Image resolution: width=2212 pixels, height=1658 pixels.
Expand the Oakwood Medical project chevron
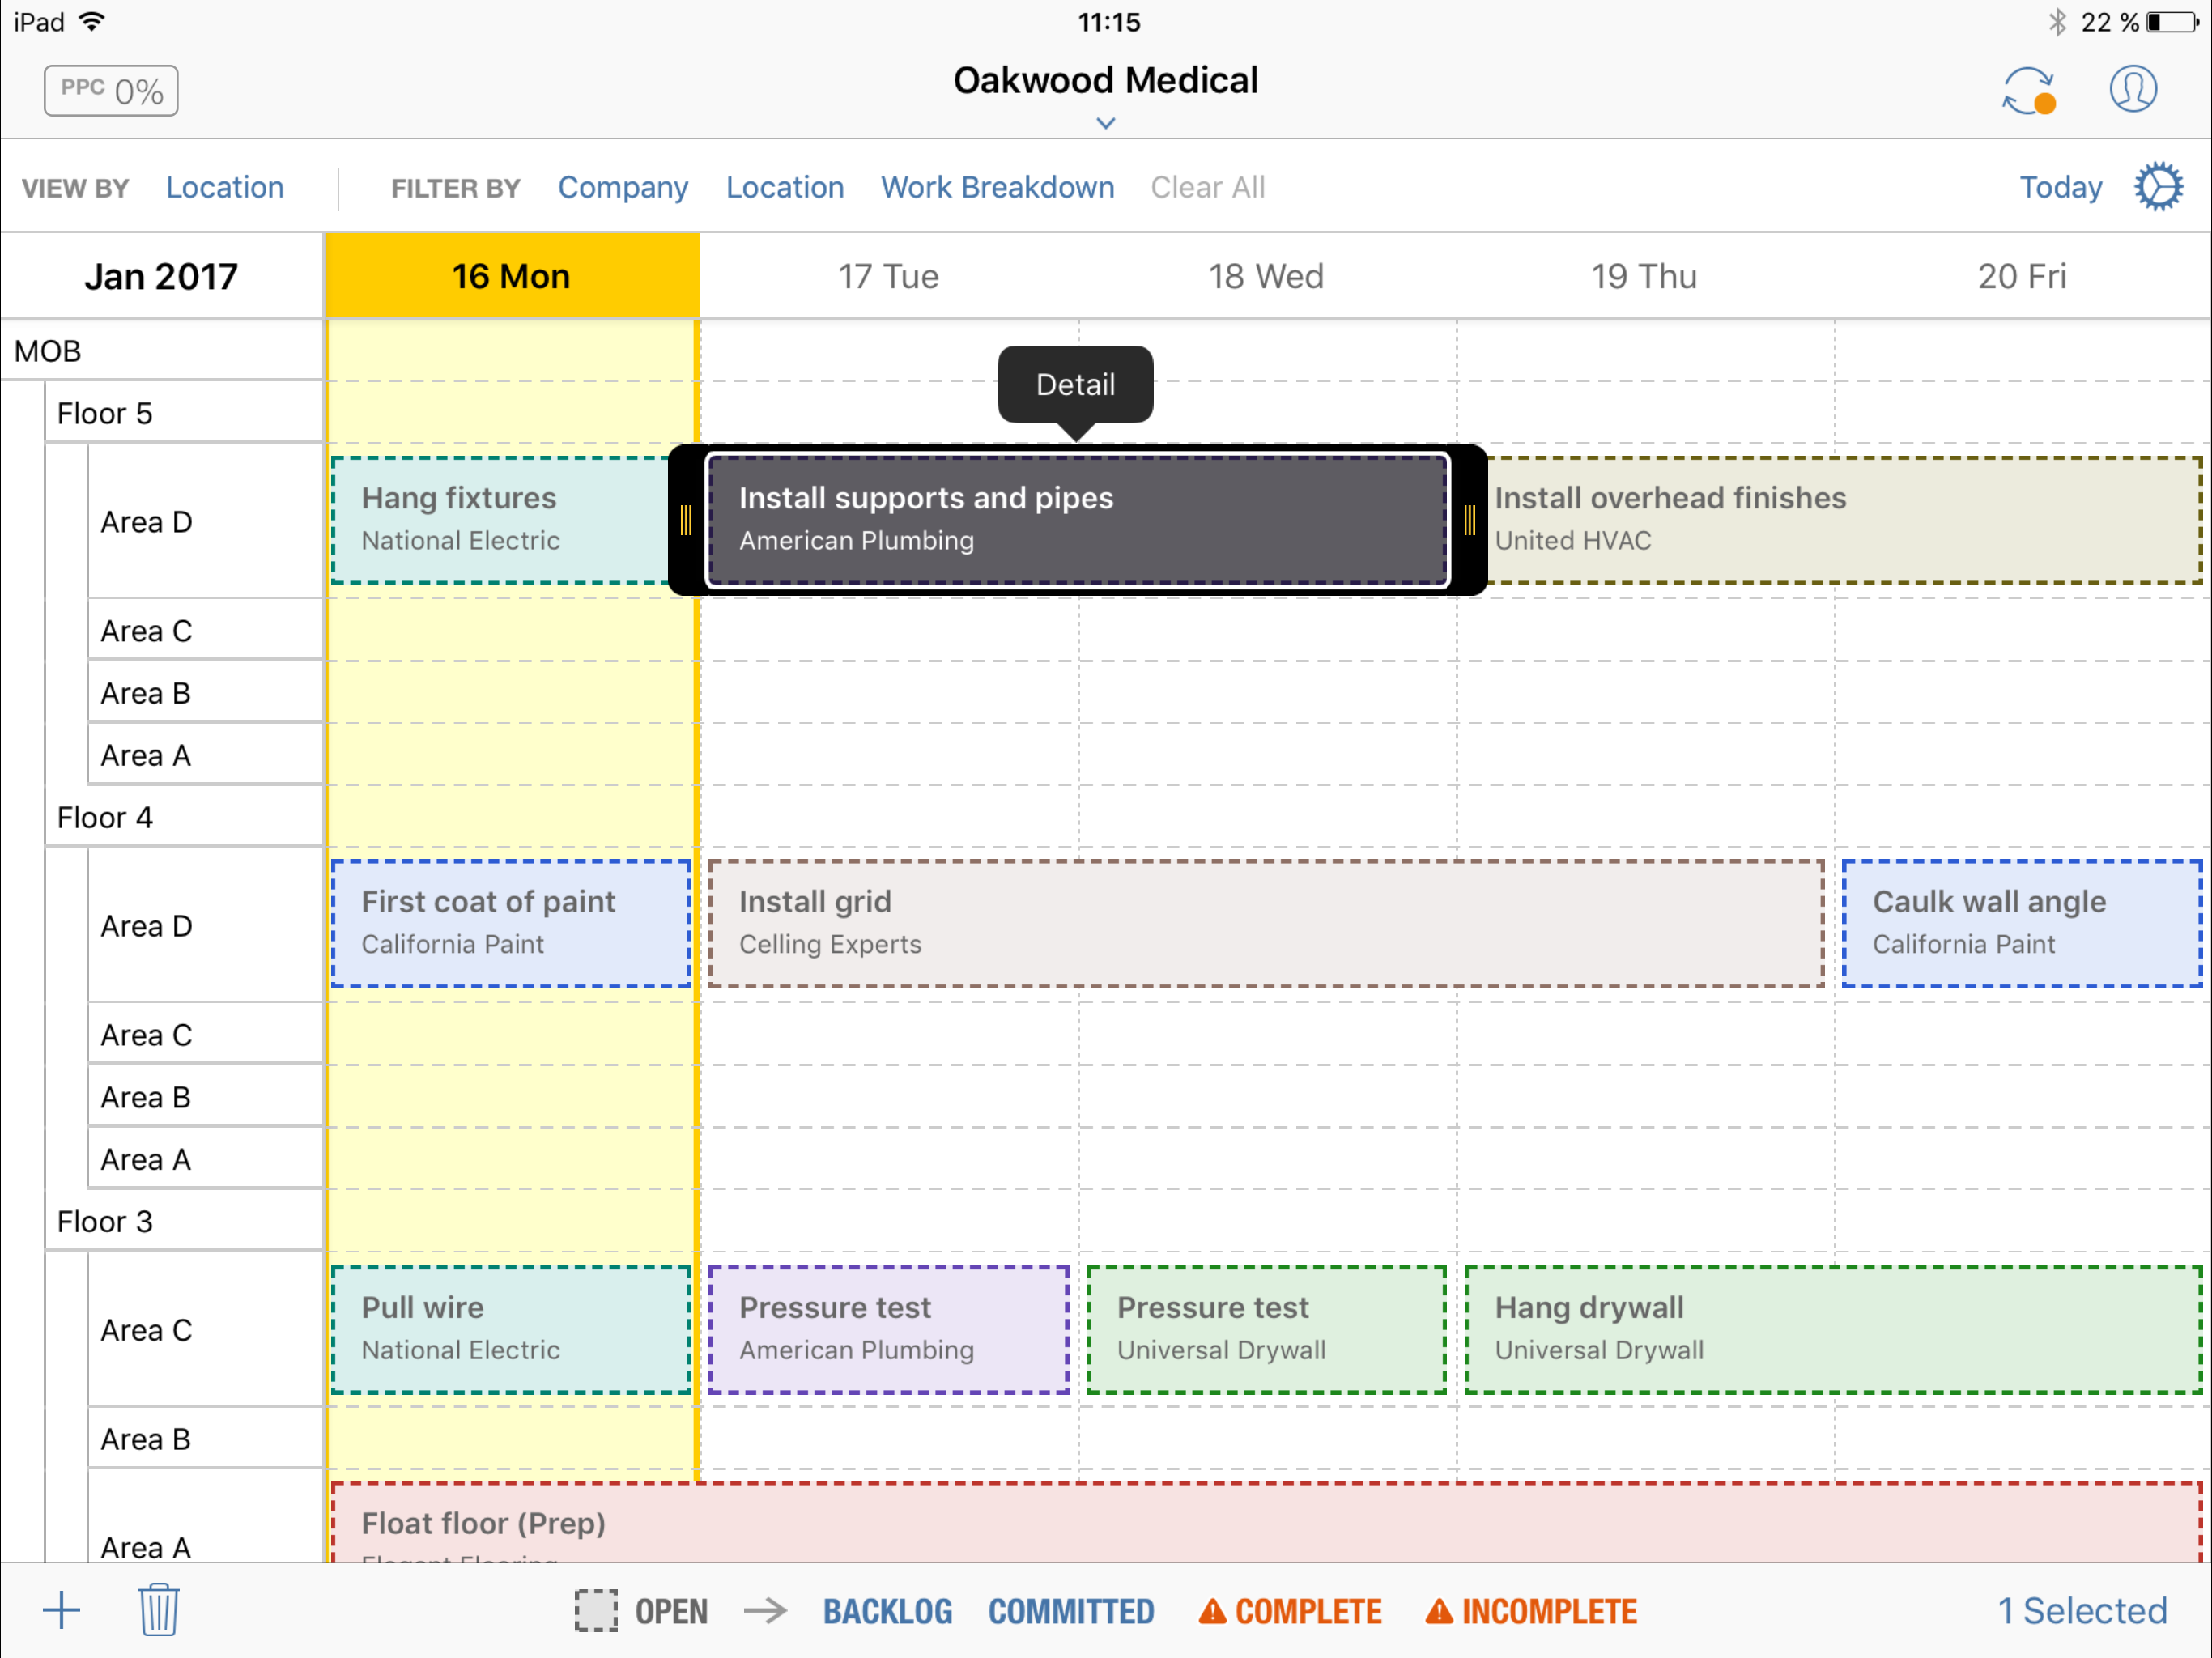[1105, 123]
